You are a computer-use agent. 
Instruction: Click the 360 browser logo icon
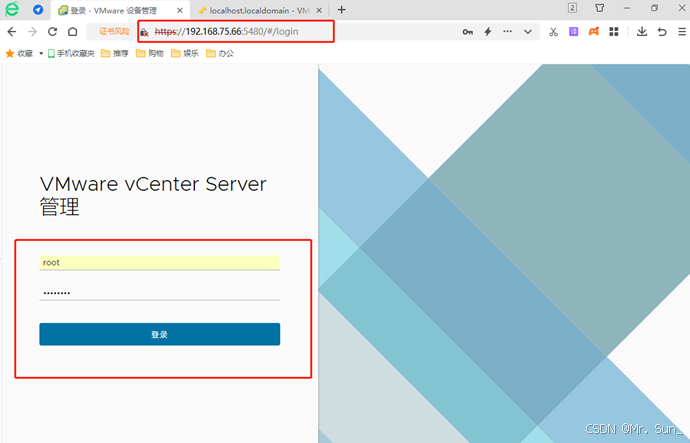pyautogui.click(x=12, y=9)
